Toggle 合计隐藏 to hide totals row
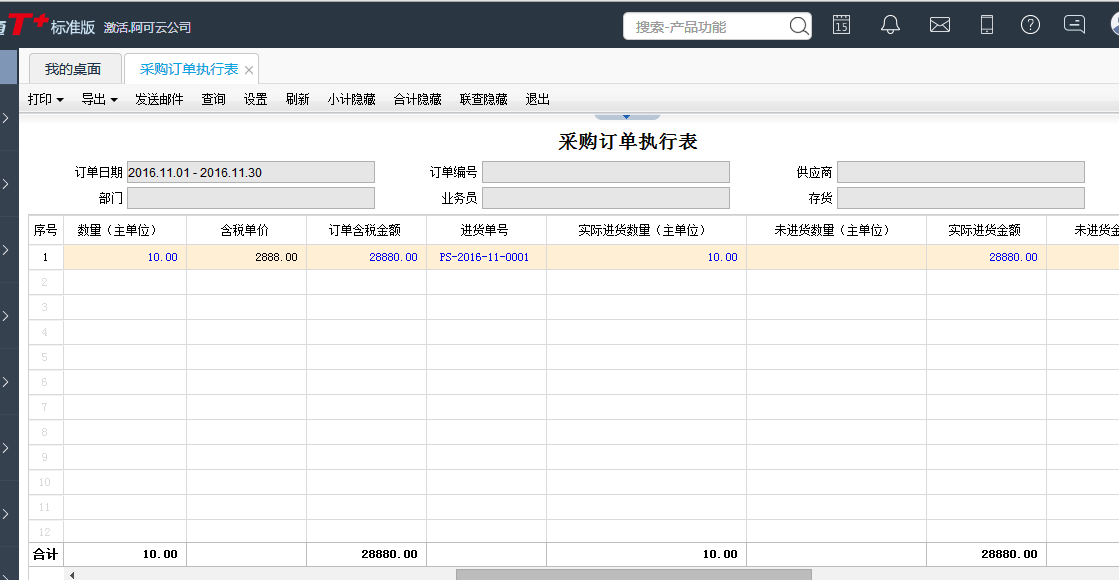 (416, 99)
